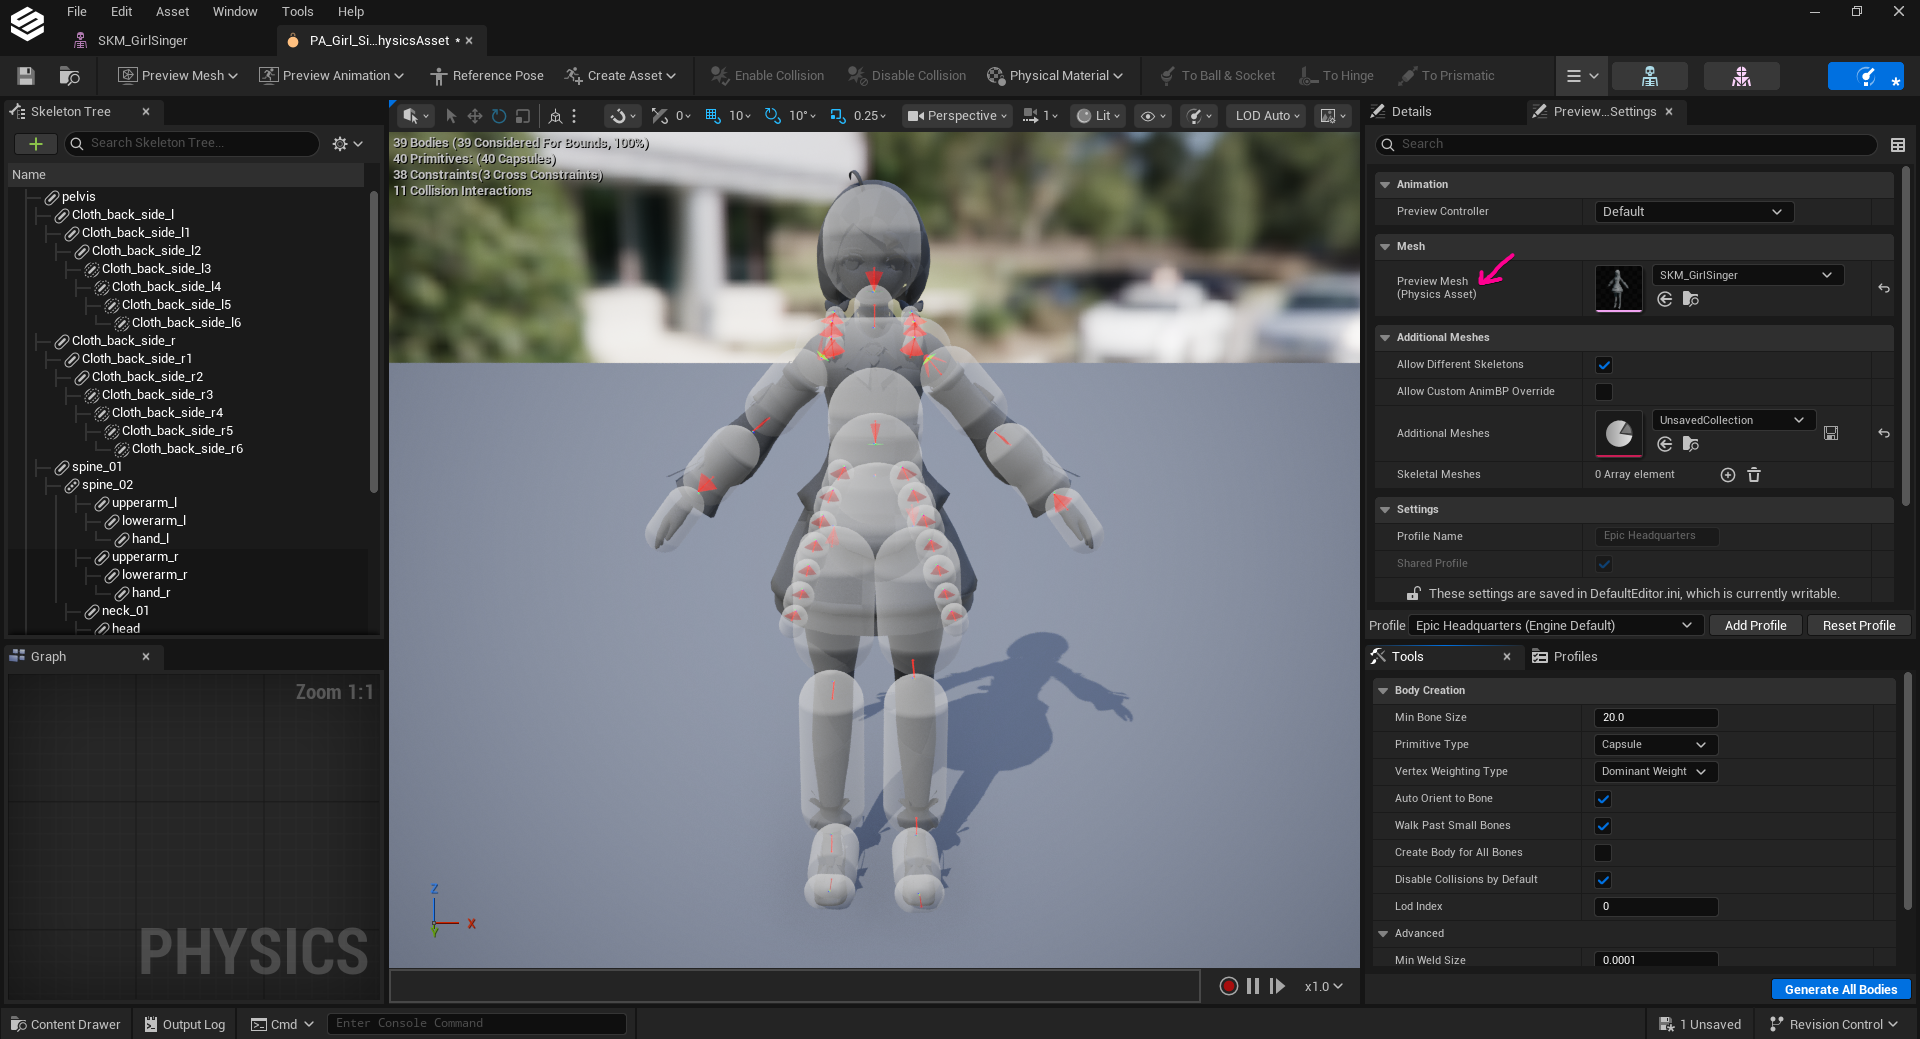Enable Create Body for All Bones
The width and height of the screenshot is (1920, 1039).
click(1603, 853)
